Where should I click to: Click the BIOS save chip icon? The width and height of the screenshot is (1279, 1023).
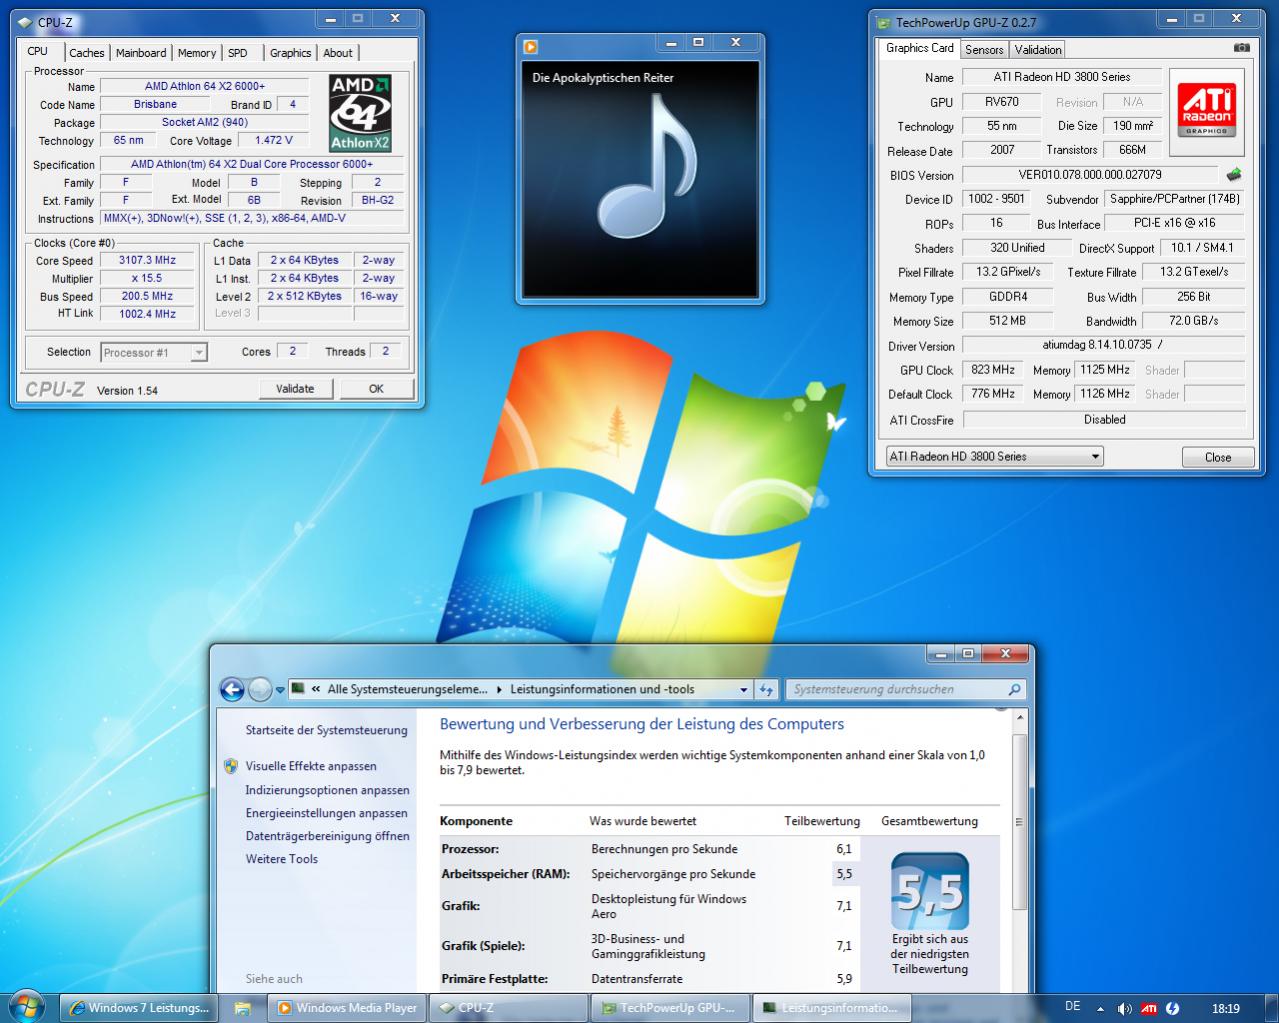[x=1234, y=175]
